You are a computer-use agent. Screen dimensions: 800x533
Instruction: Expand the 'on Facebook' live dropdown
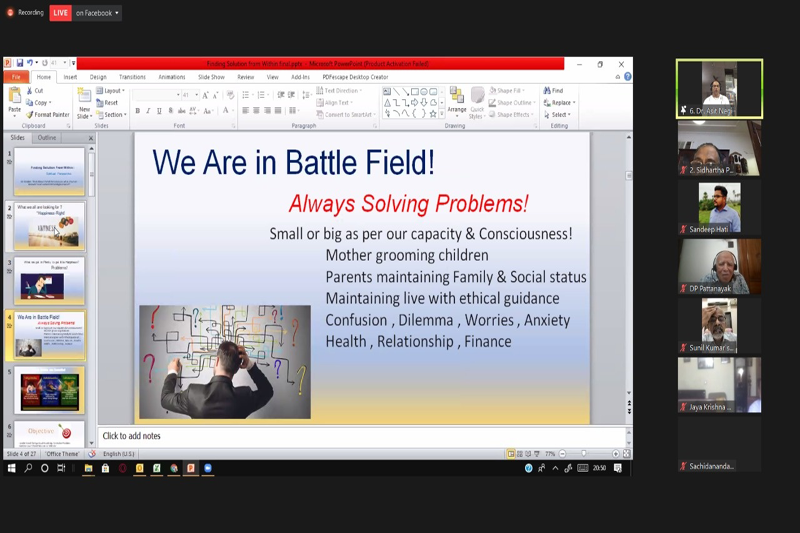[97, 13]
